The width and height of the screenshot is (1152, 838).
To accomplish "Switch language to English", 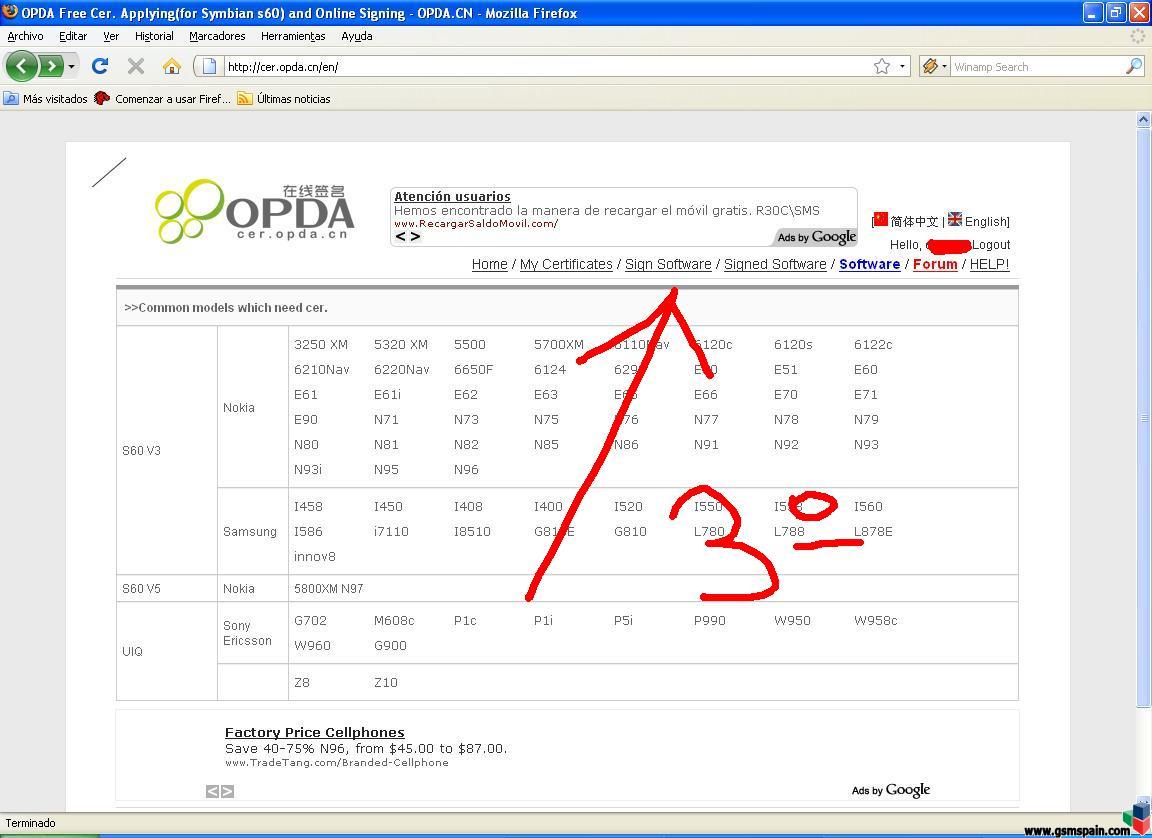I will 985,221.
